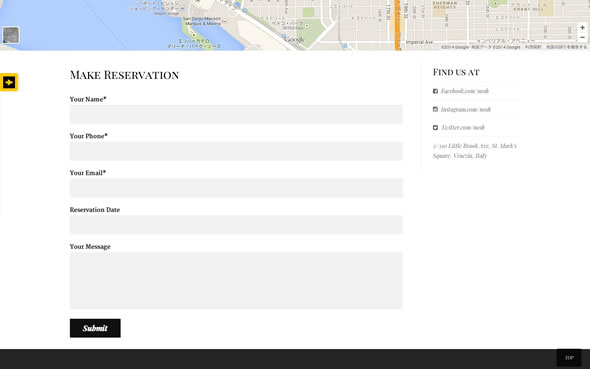The image size is (590, 369).
Task: Click the Twitter icon in sidebar
Action: click(x=435, y=128)
